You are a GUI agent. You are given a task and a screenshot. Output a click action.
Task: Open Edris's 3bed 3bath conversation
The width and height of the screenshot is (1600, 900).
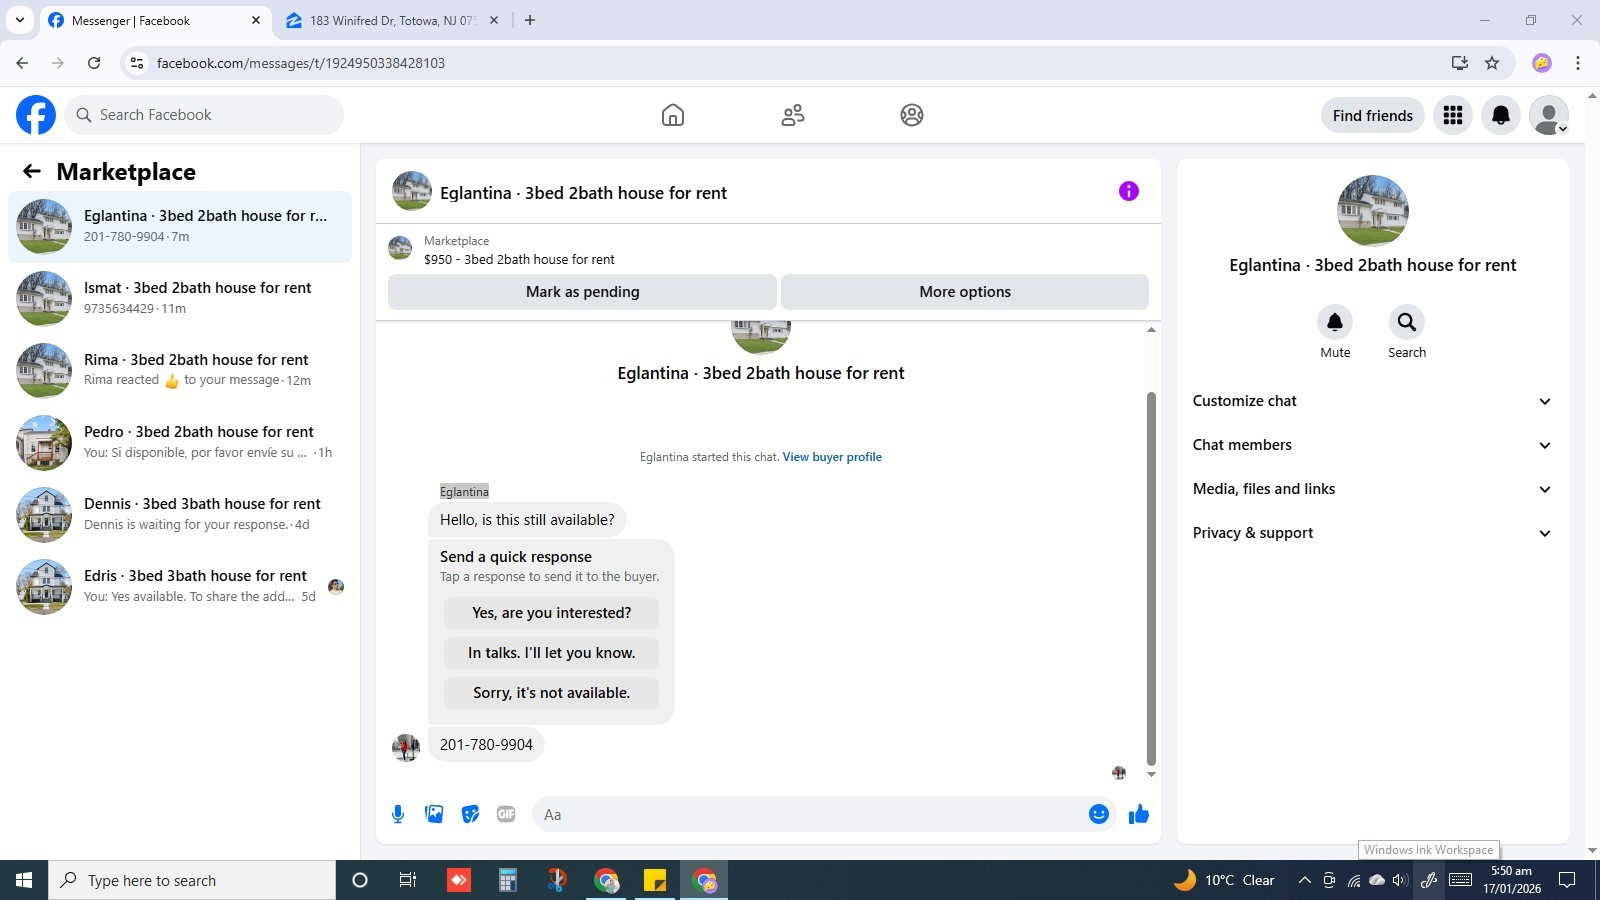point(180,587)
